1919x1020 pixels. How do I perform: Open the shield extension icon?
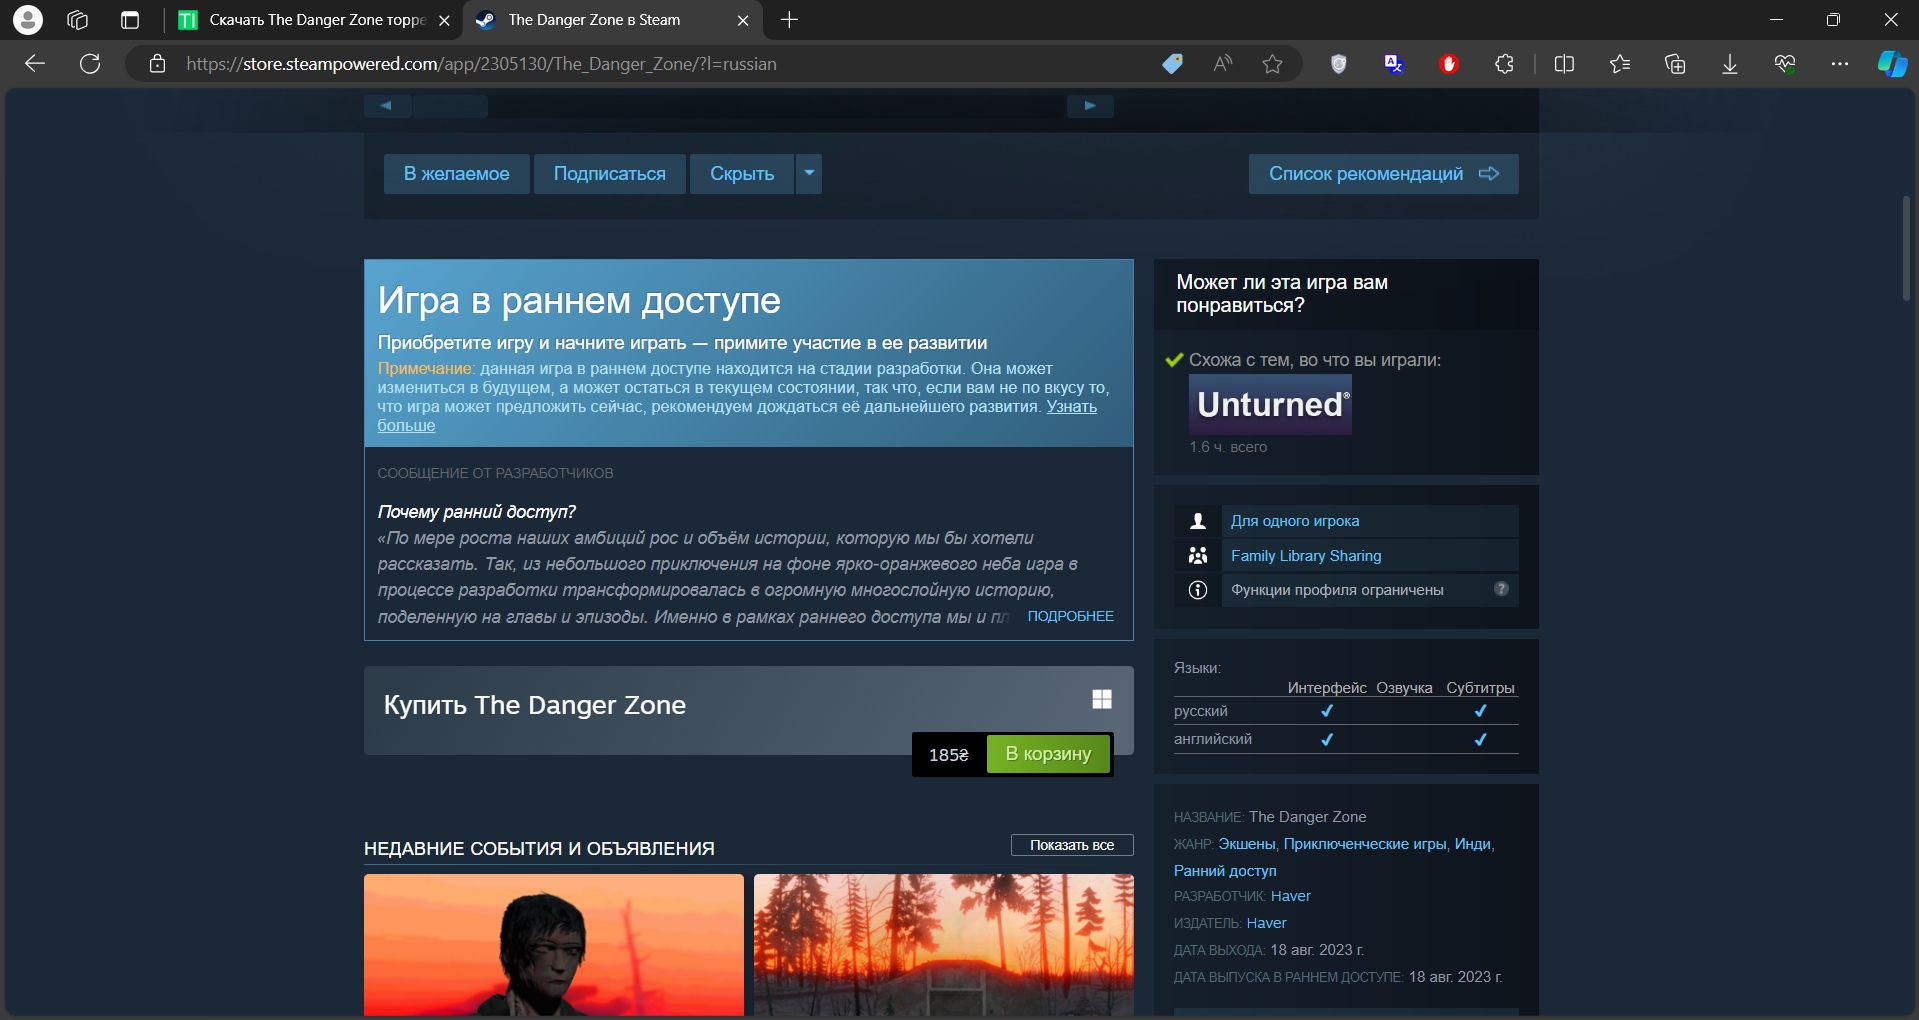pos(1339,64)
